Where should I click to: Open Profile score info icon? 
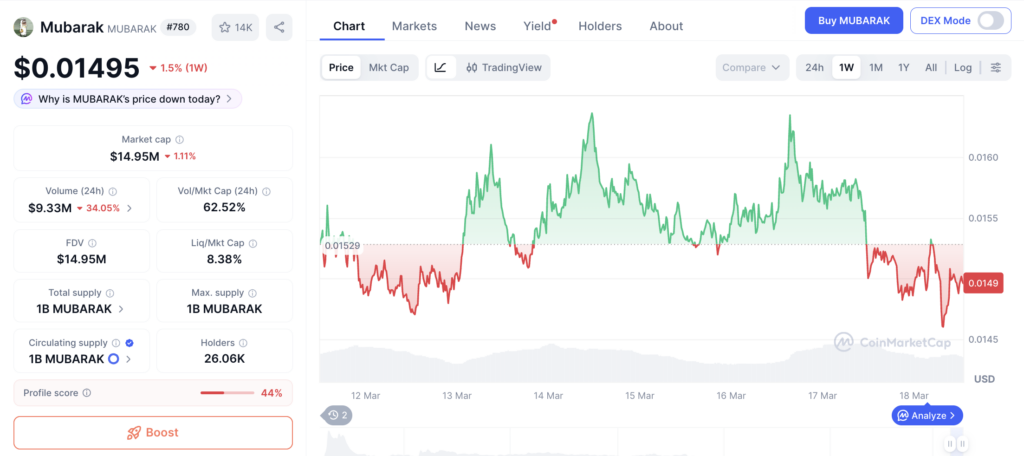(x=87, y=393)
